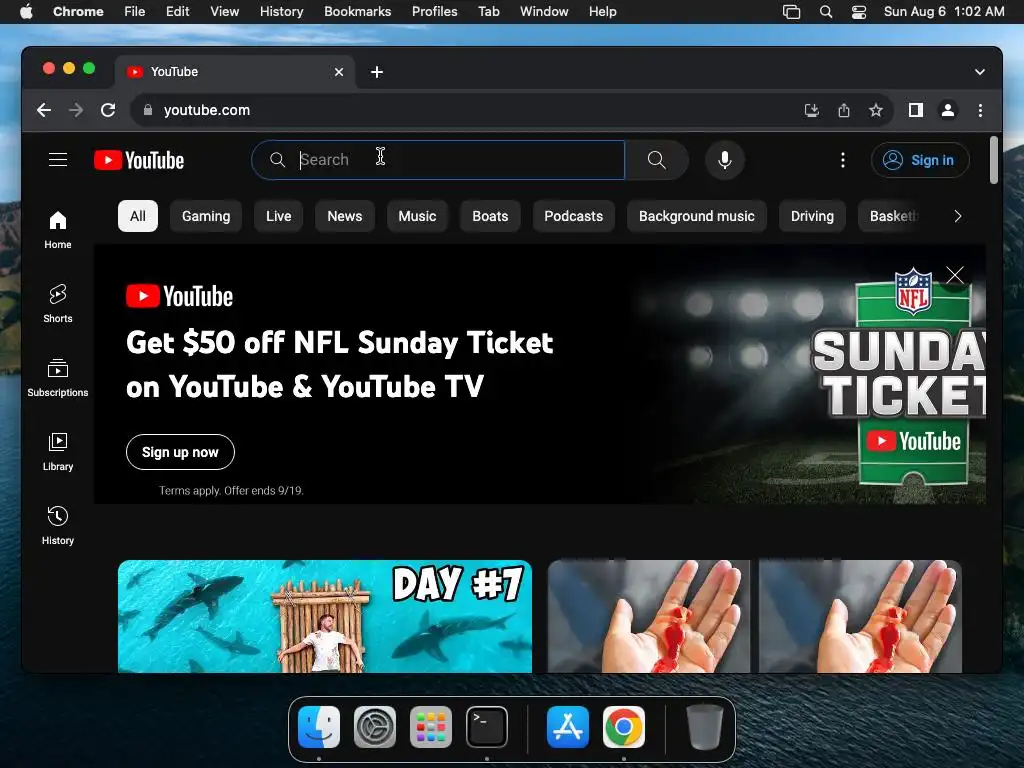Select the Gaming filter chip
This screenshot has height=768, width=1024.
(206, 216)
